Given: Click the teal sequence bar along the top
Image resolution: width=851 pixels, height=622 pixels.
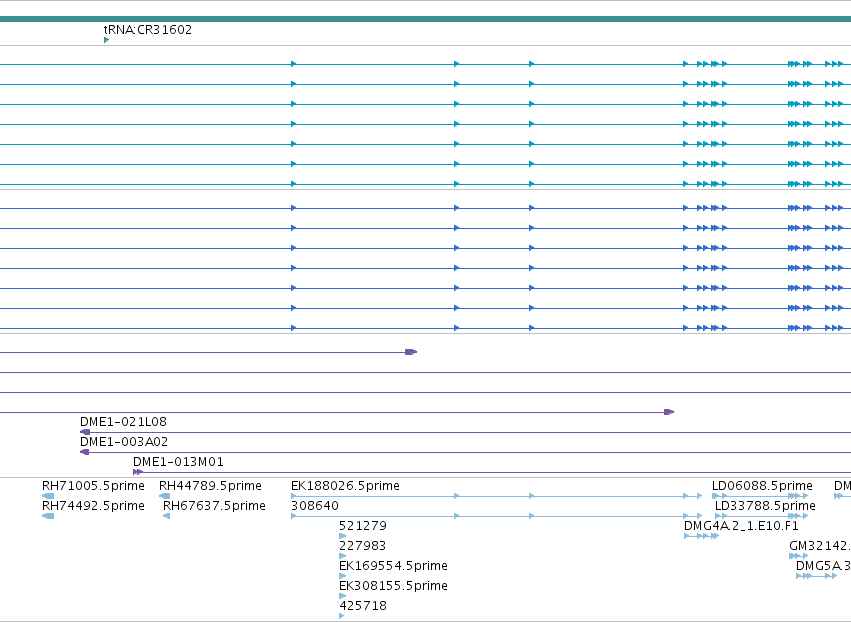Looking at the screenshot, I should point(426,19).
